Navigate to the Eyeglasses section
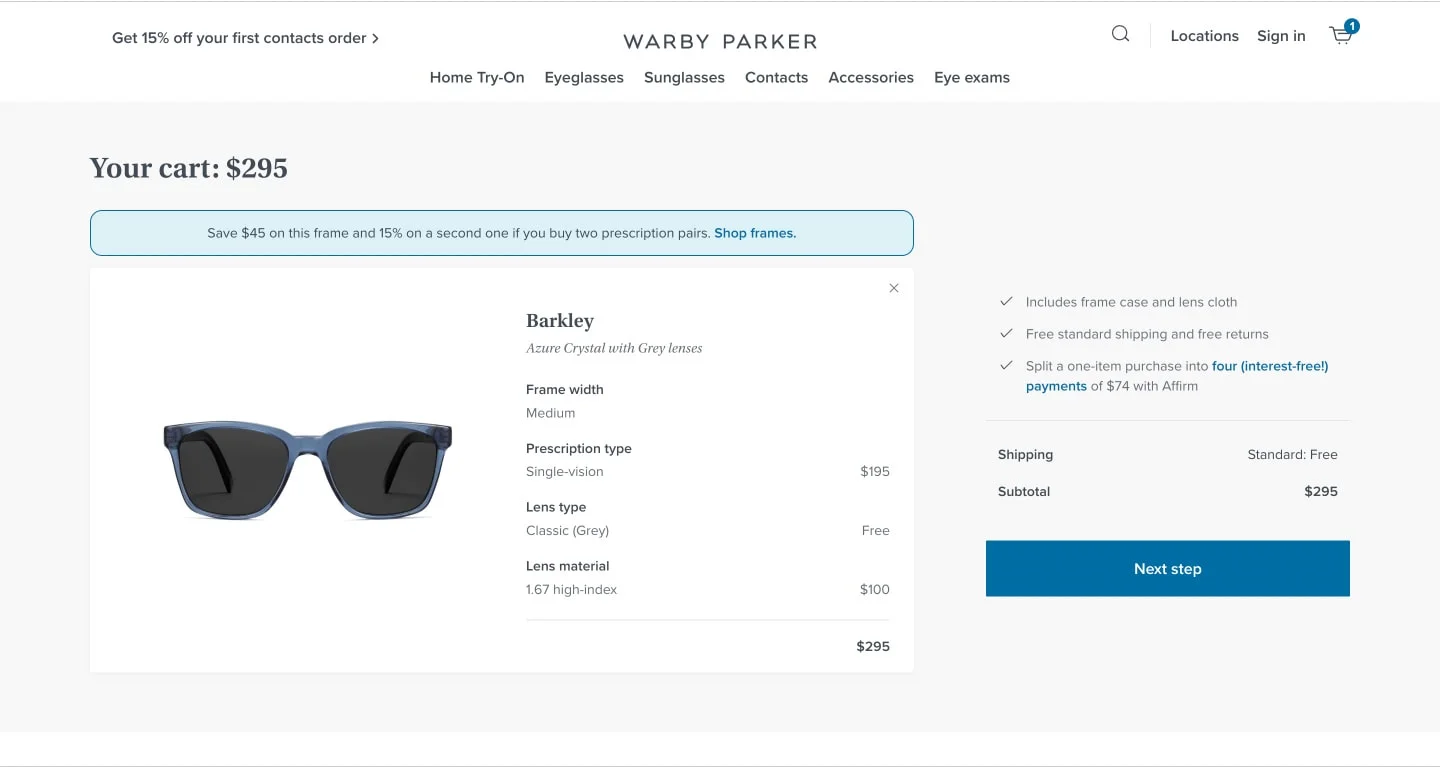This screenshot has height=767, width=1440. [x=584, y=77]
